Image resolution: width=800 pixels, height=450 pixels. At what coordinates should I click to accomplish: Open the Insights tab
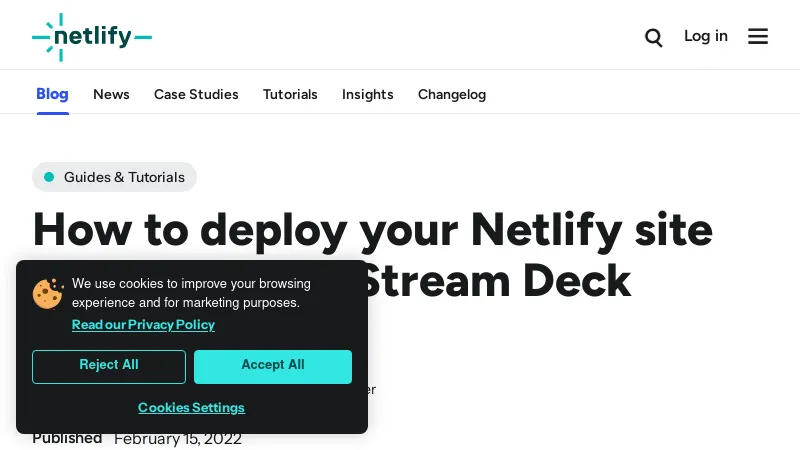click(367, 94)
